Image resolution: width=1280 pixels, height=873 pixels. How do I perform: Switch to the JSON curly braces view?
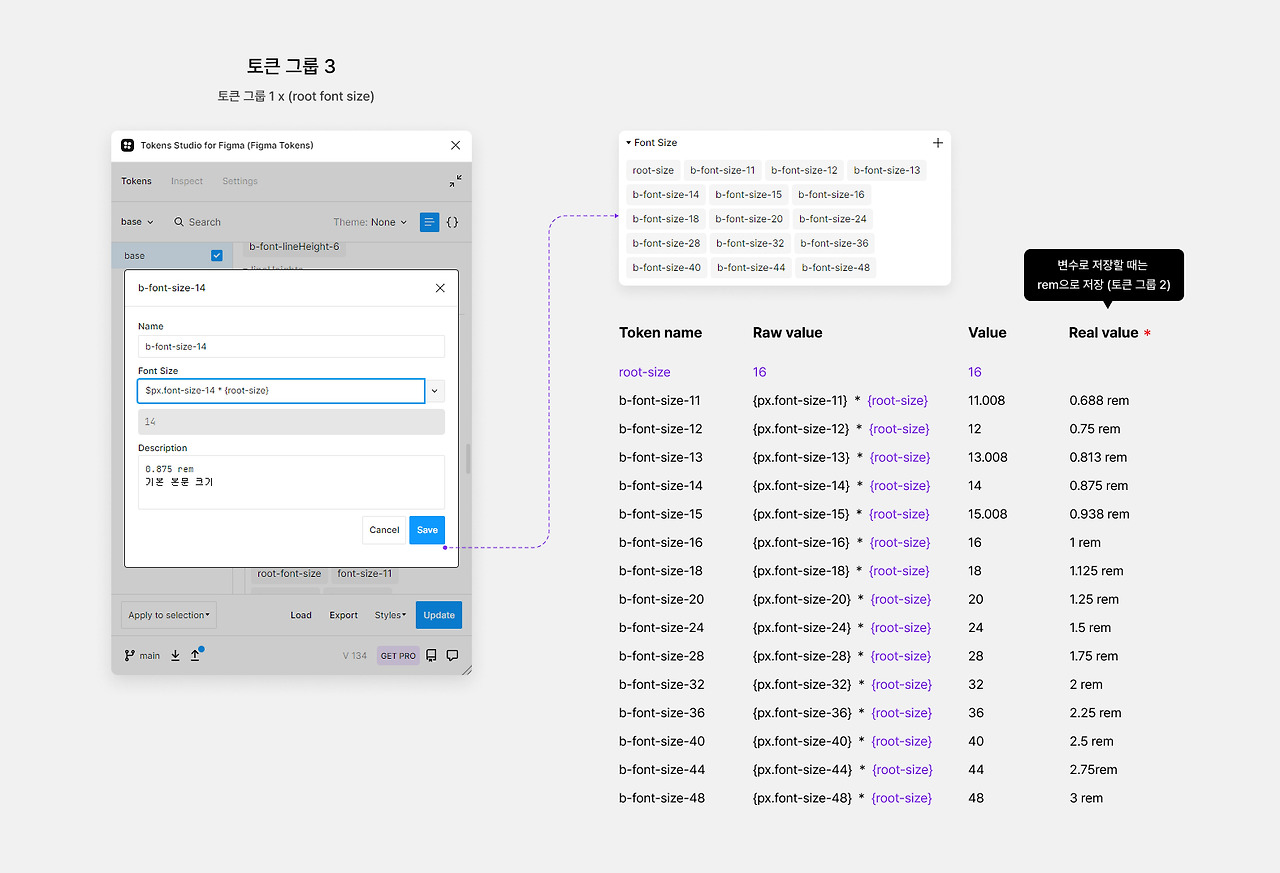point(452,222)
